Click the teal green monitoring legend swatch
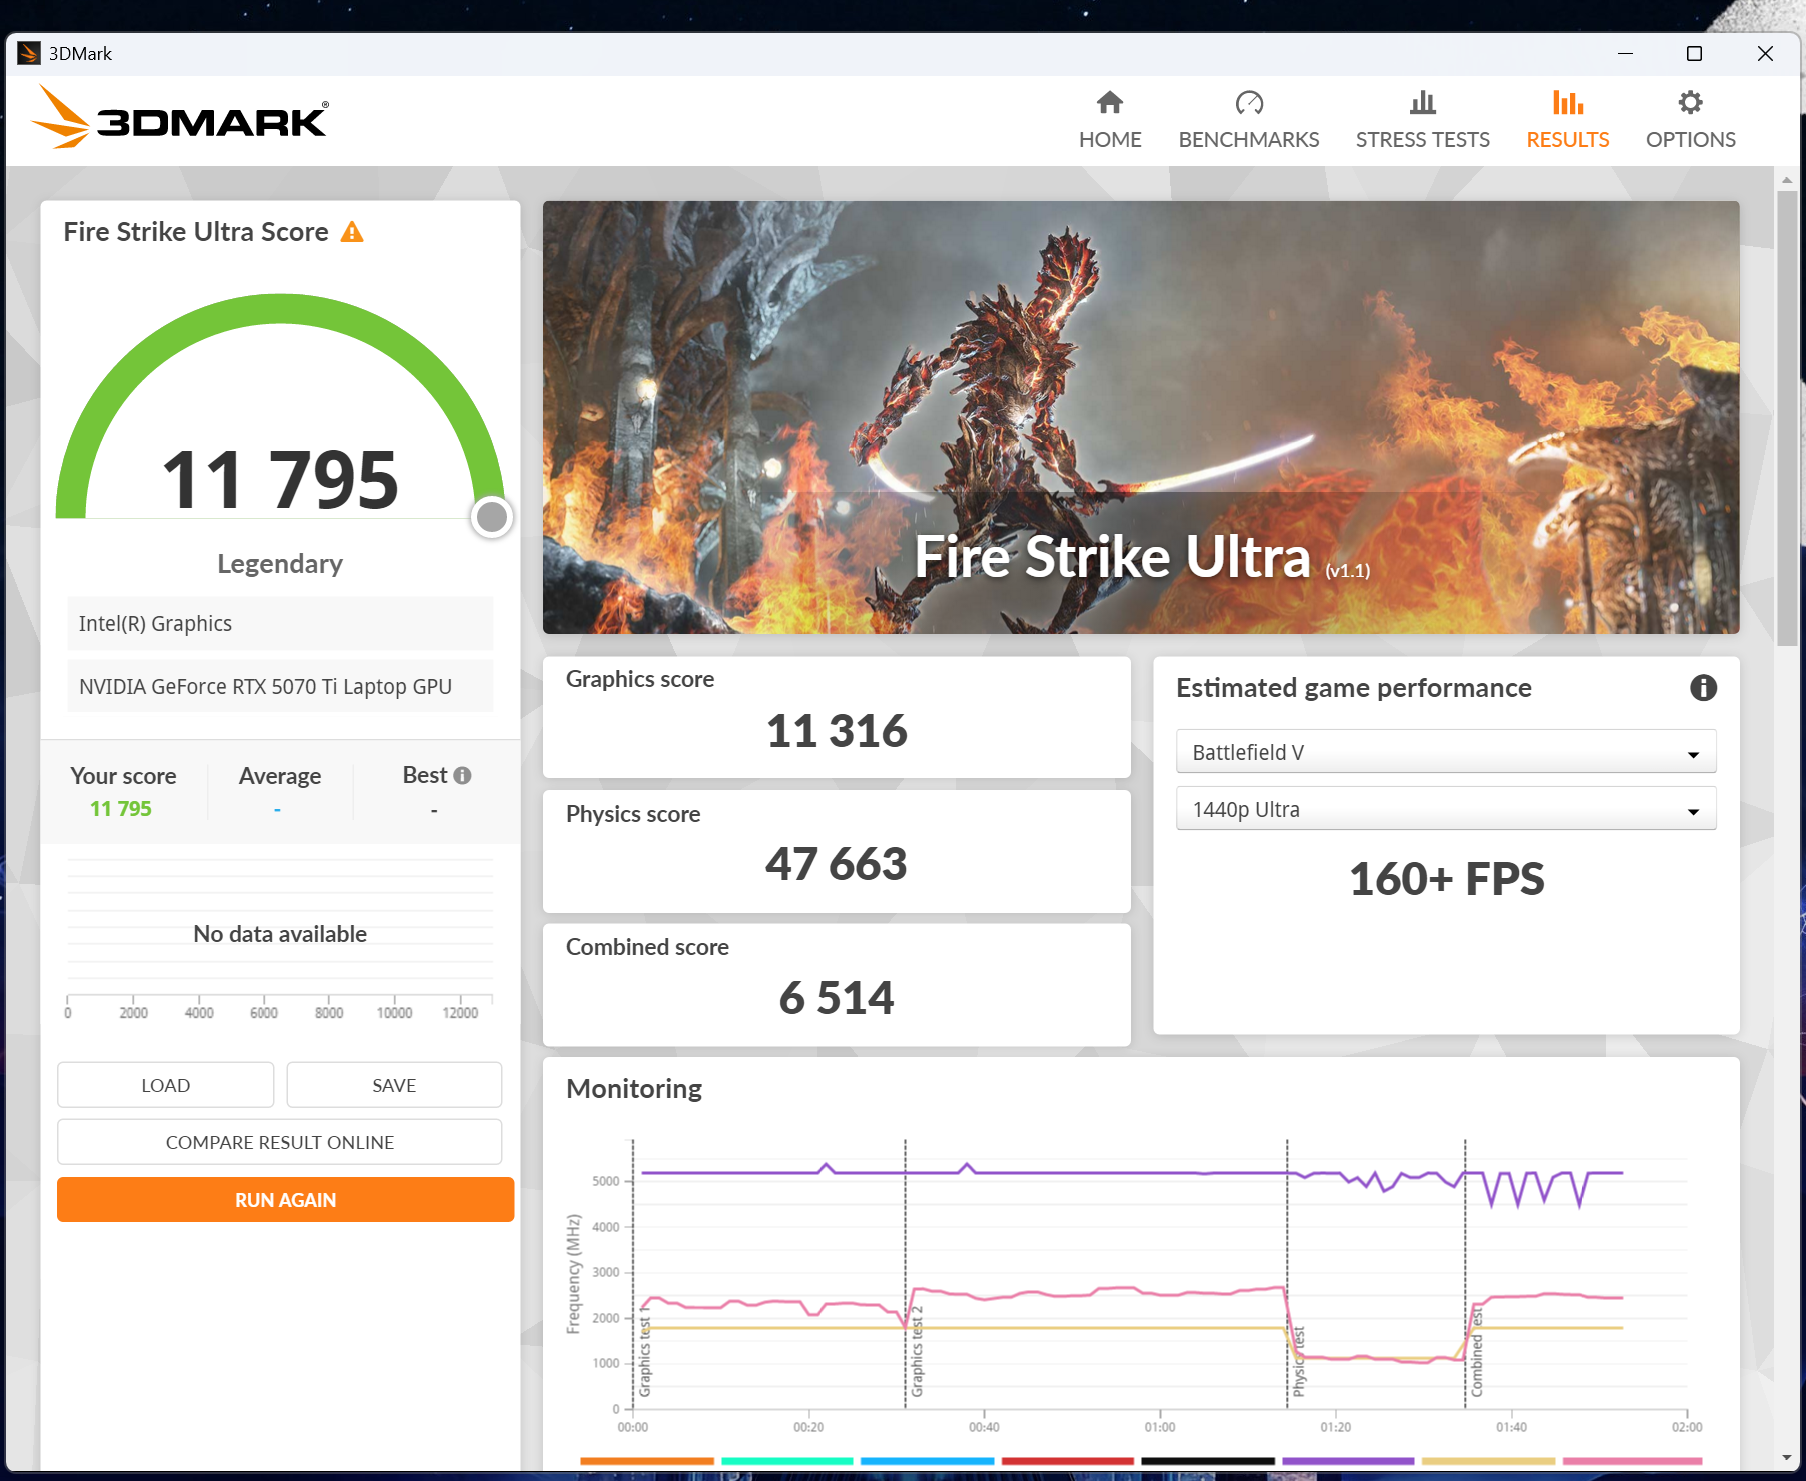This screenshot has height=1481, width=1806. click(787, 1461)
